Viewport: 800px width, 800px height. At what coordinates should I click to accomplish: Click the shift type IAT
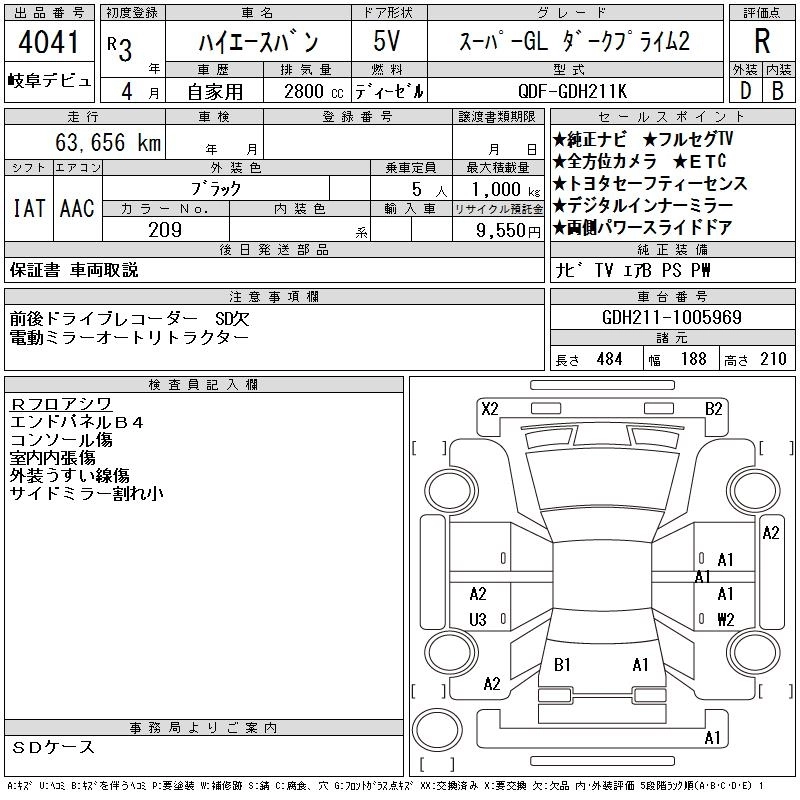[29, 208]
